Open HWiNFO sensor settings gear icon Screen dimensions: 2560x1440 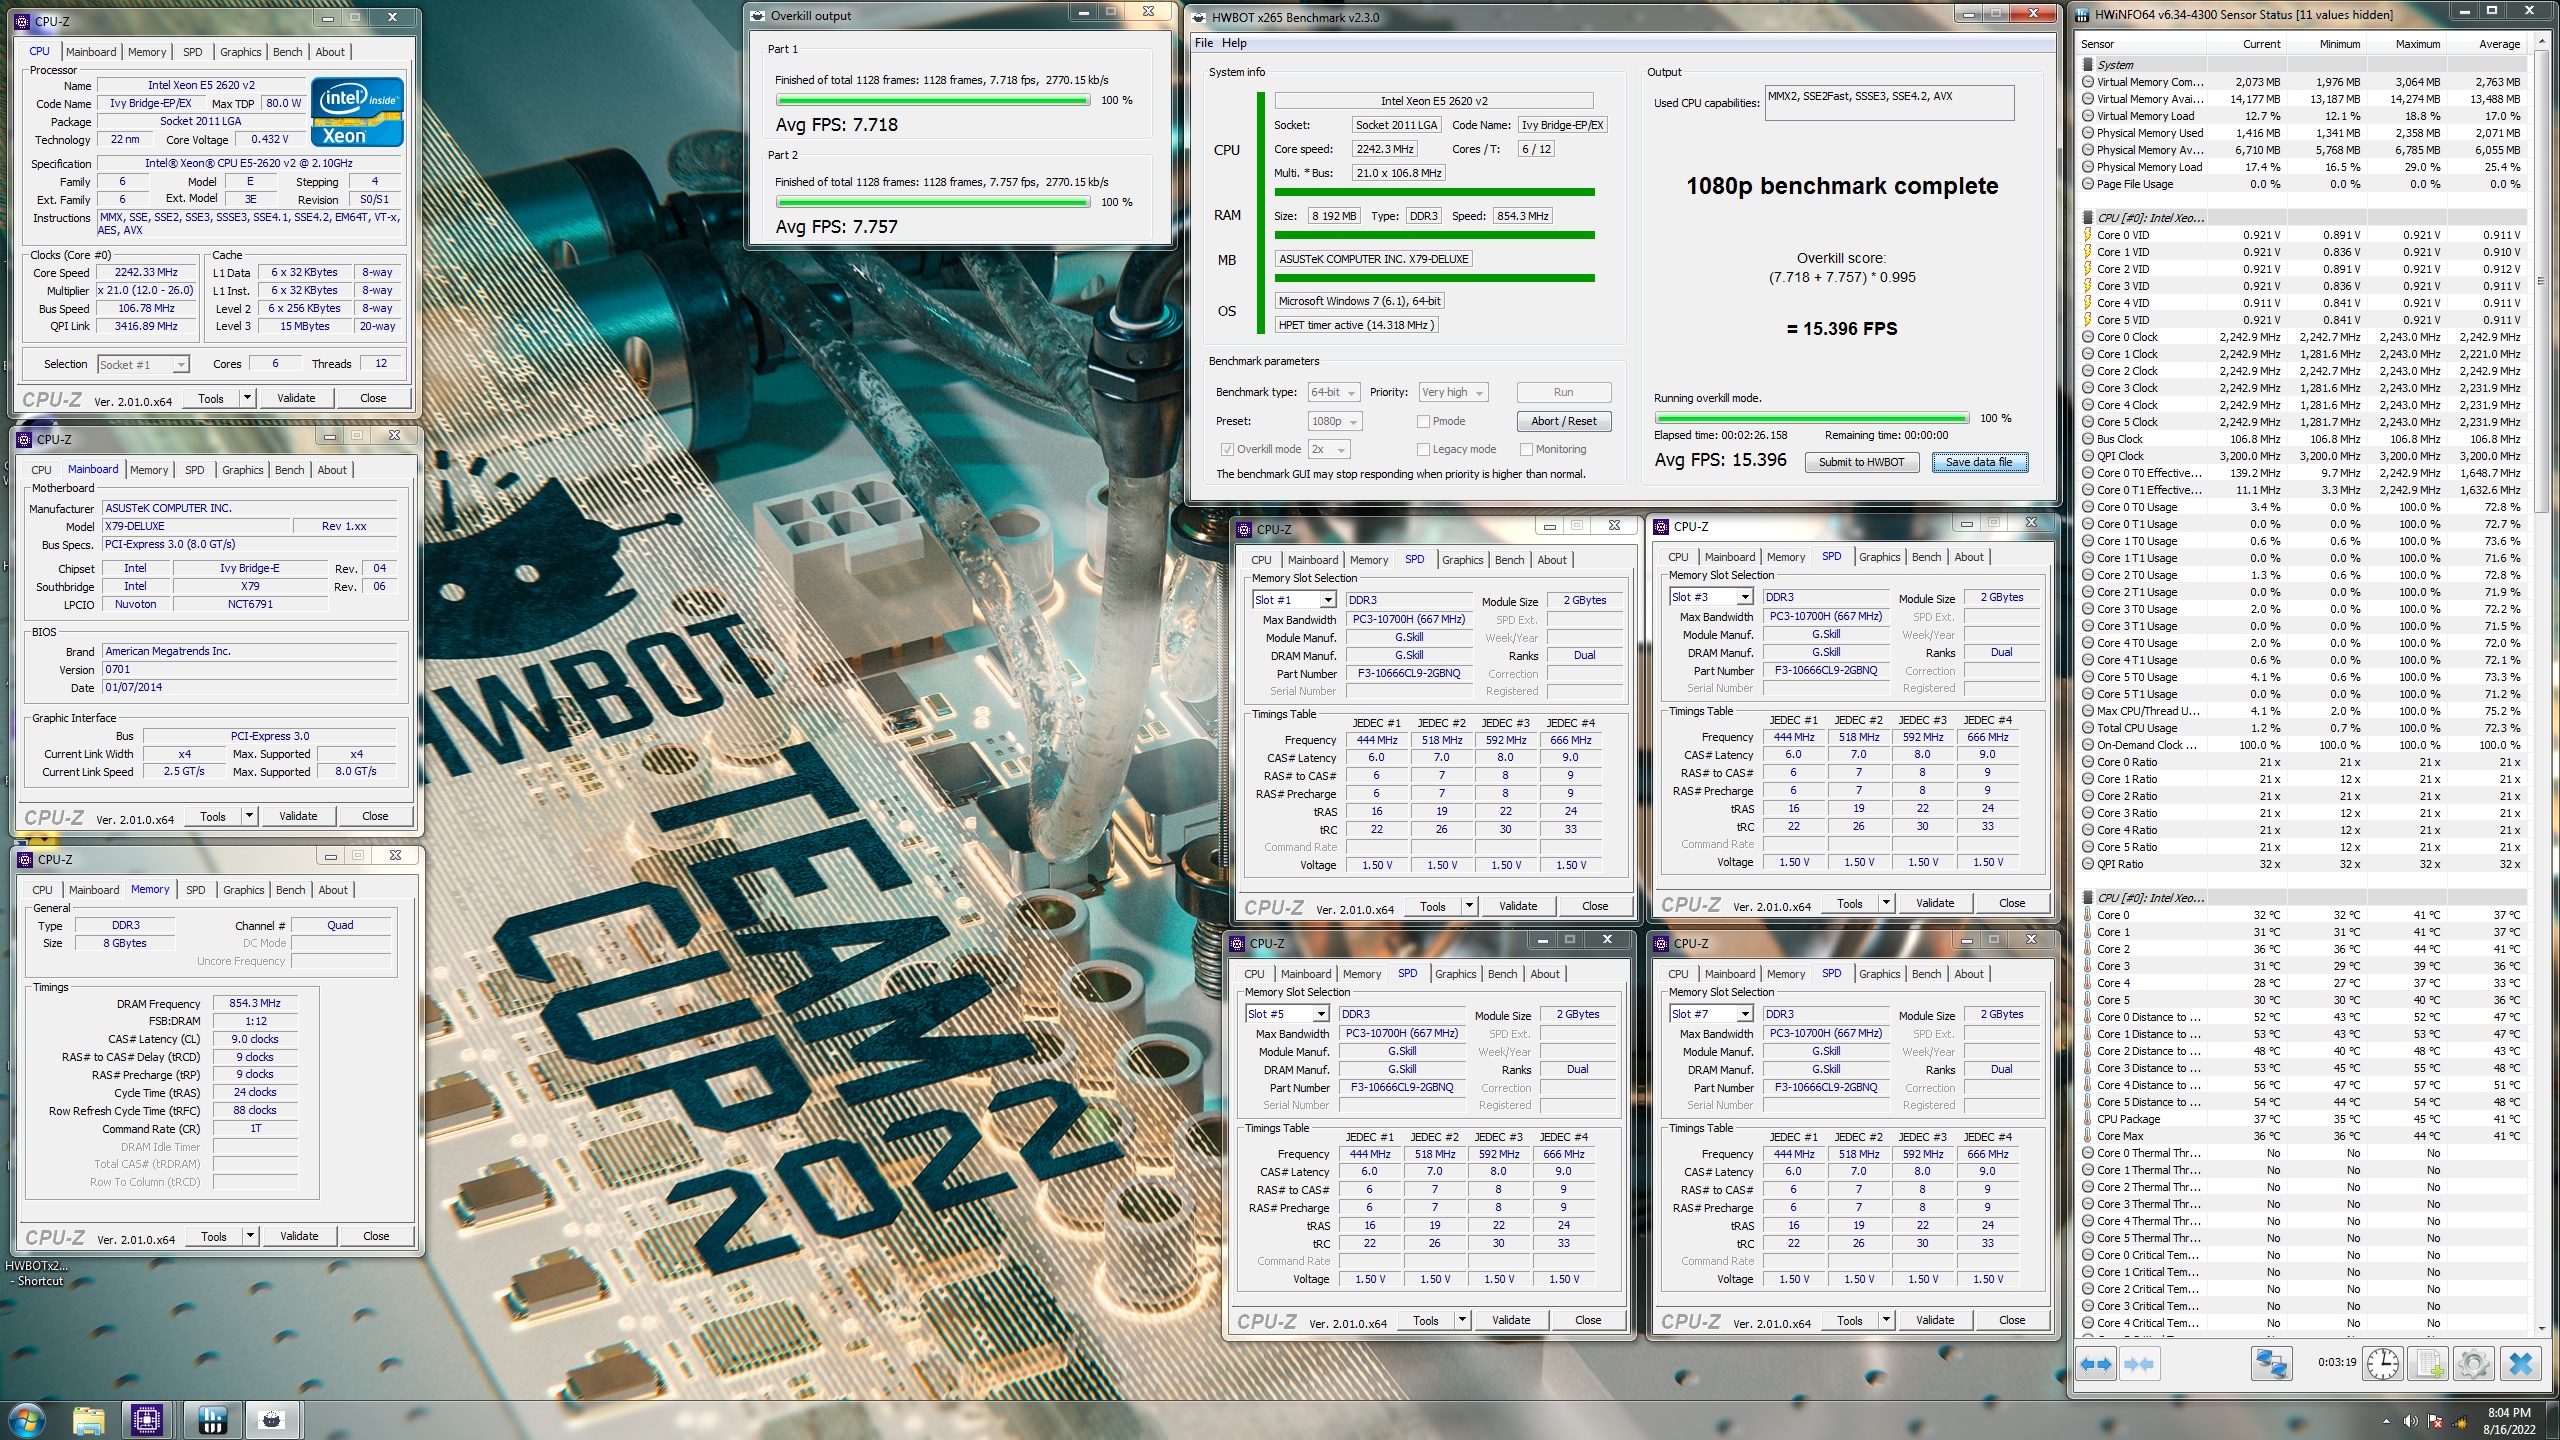(2473, 1363)
